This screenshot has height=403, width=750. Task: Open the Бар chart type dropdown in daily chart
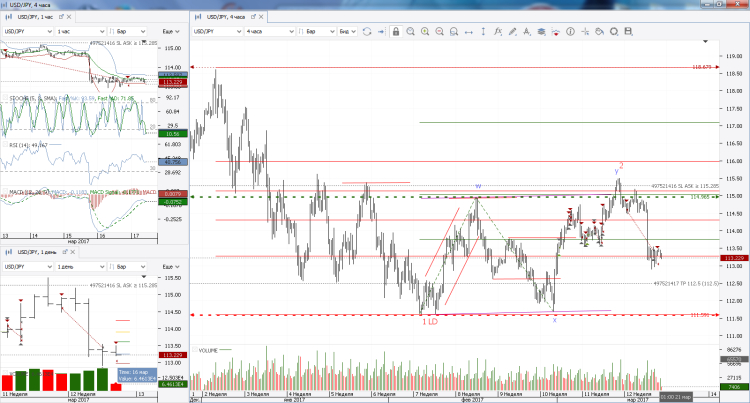(x=127, y=267)
